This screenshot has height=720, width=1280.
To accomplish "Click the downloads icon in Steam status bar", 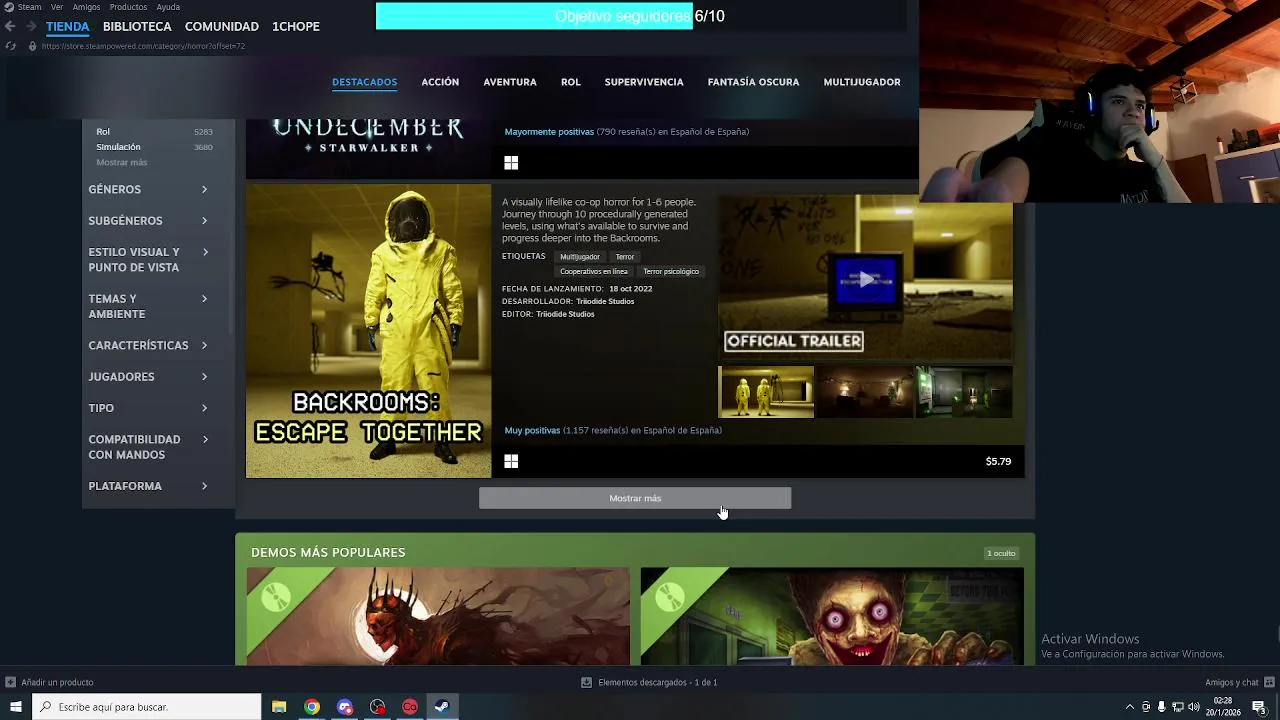I will point(587,682).
